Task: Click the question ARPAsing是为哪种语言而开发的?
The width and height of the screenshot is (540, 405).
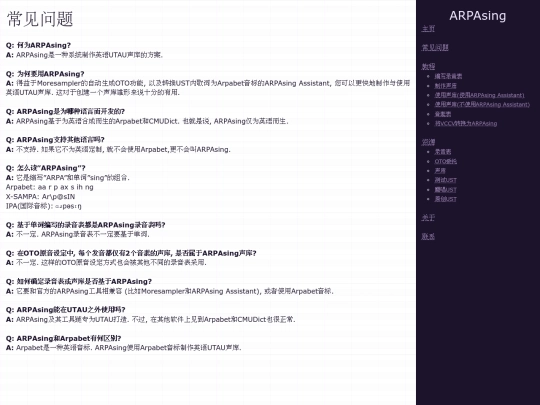Action: click(65, 111)
